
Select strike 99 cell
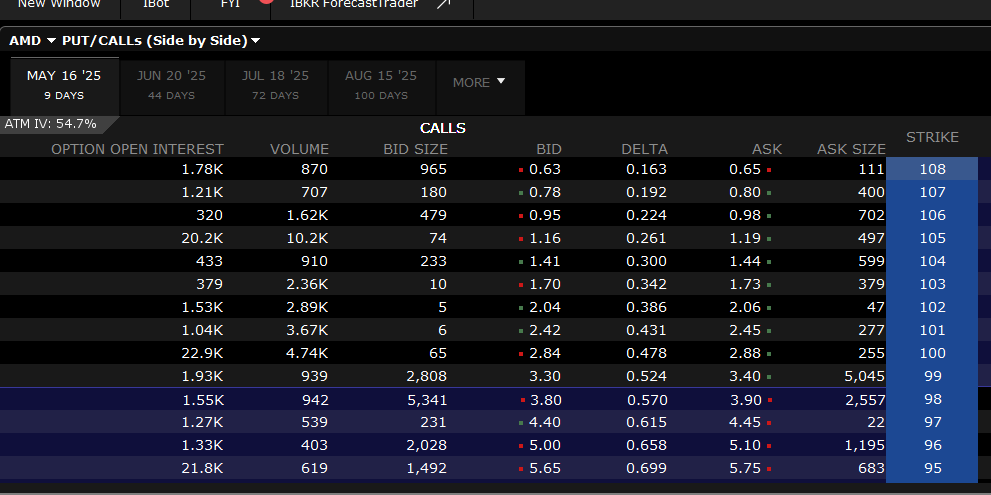pos(932,376)
